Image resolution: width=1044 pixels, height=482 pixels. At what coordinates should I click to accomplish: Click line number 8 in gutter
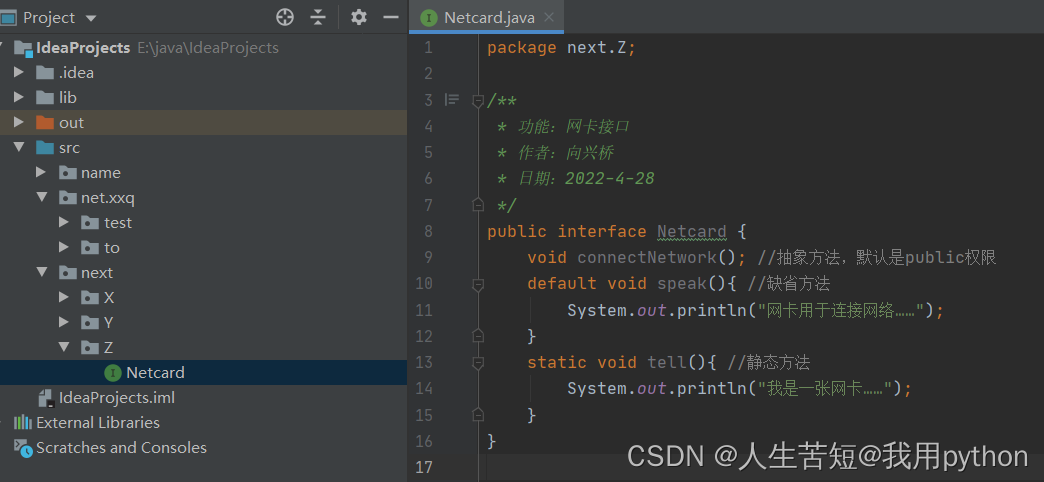pyautogui.click(x=427, y=232)
